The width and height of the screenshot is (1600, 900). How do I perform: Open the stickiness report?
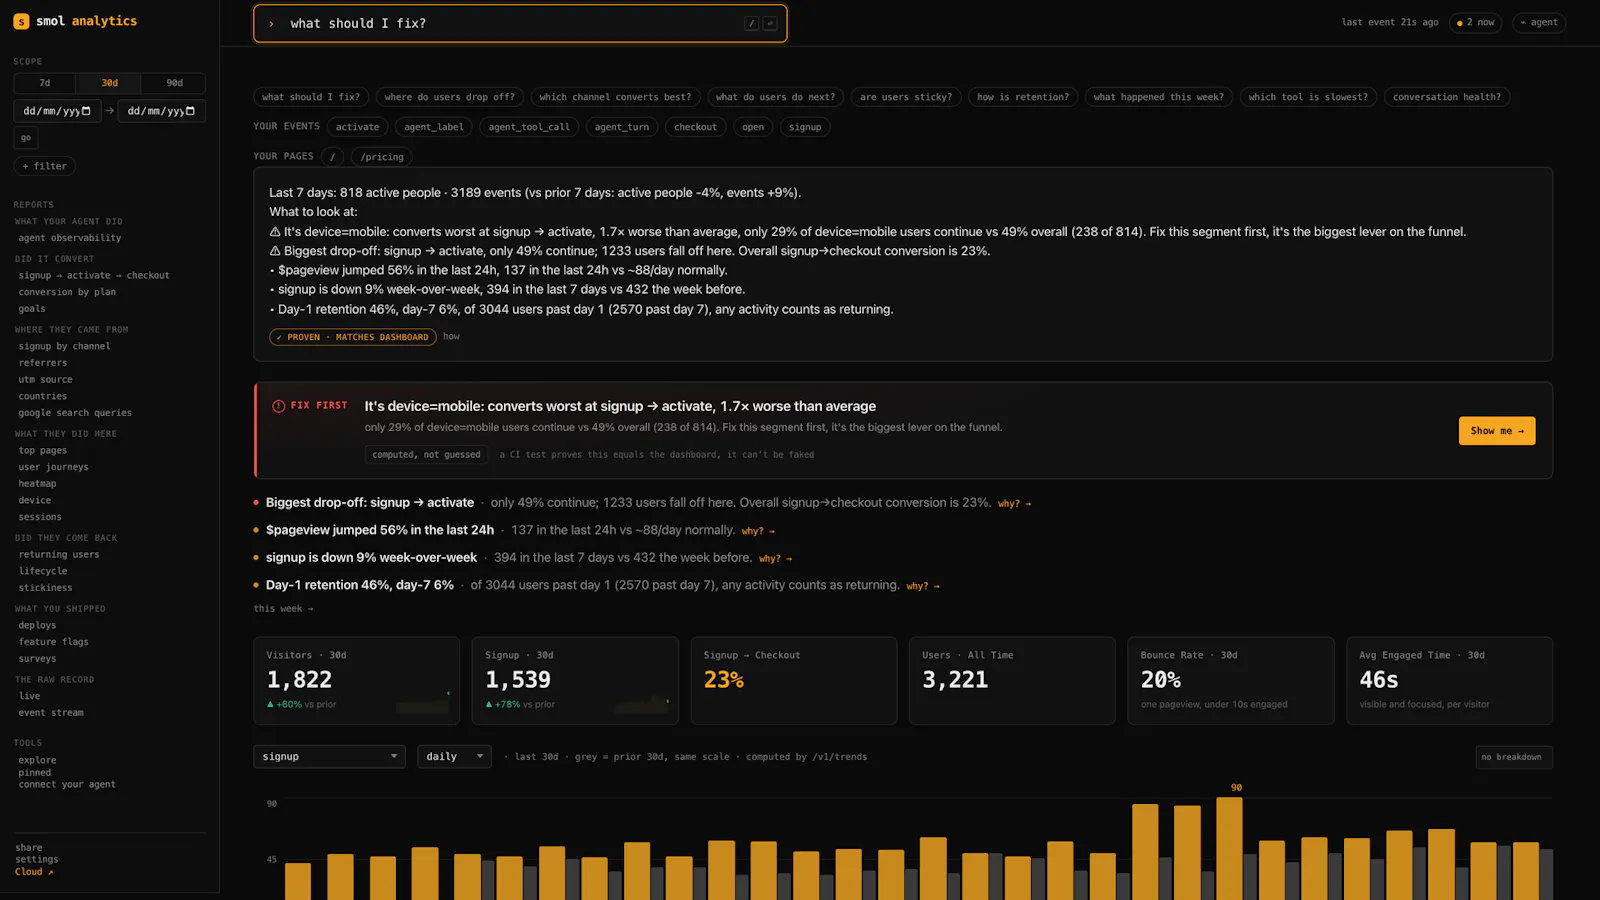pyautogui.click(x=45, y=588)
